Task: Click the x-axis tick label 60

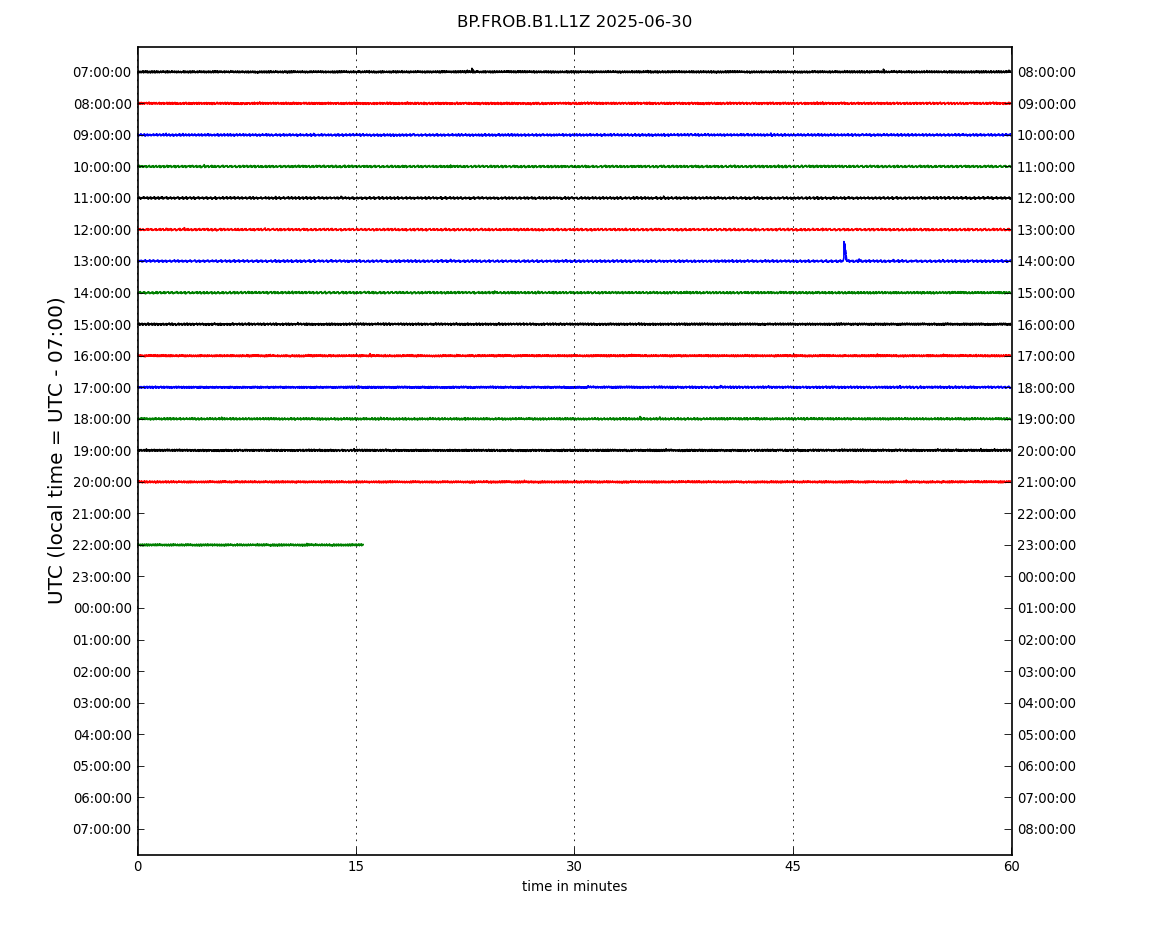Action: [1011, 866]
